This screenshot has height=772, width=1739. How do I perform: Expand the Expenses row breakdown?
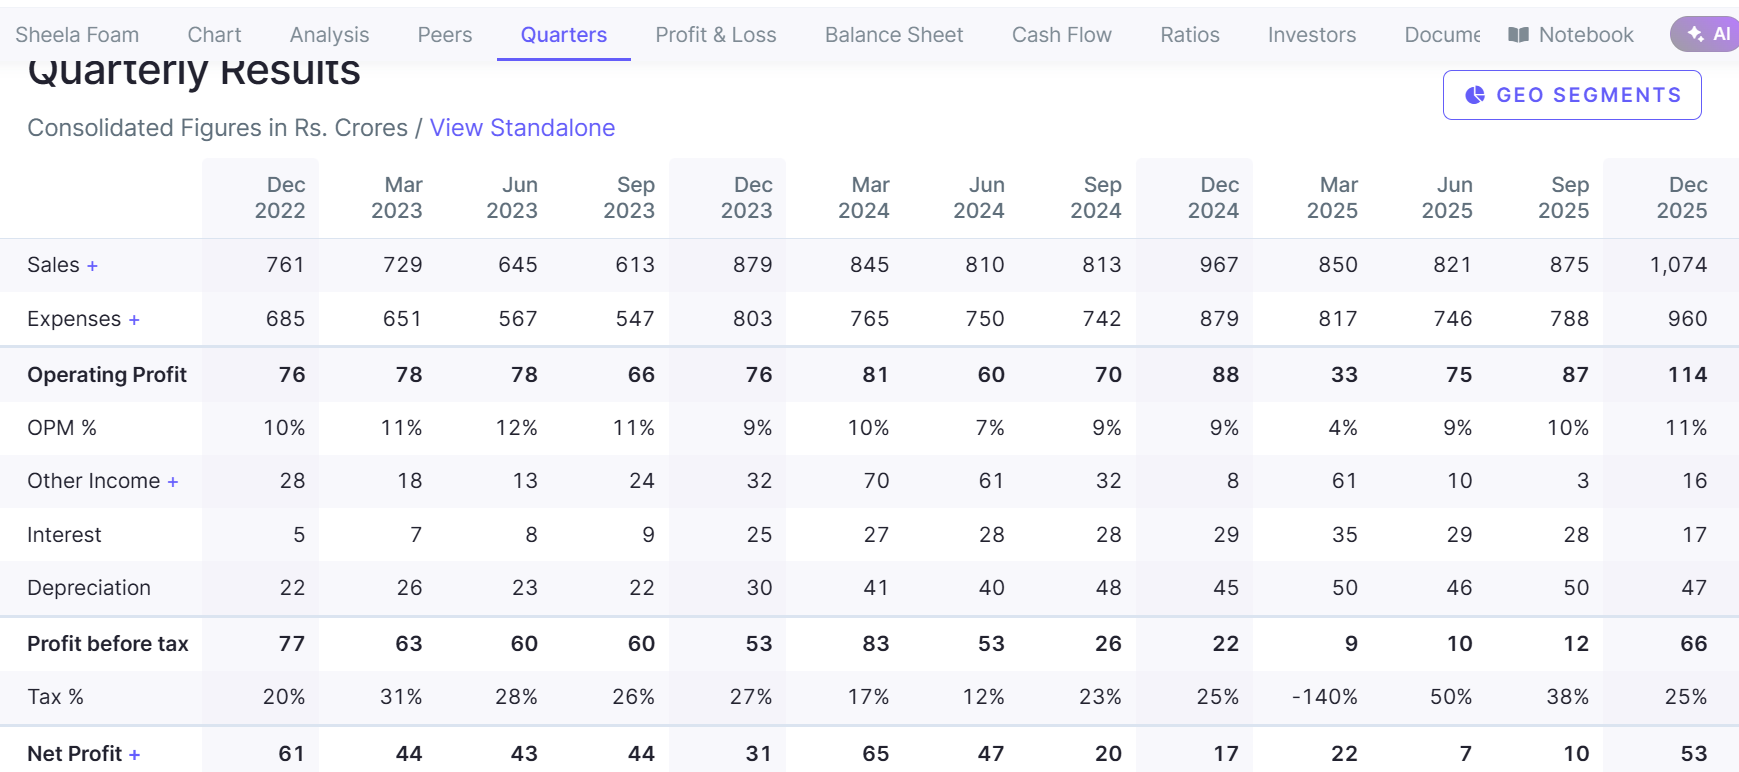(x=134, y=320)
